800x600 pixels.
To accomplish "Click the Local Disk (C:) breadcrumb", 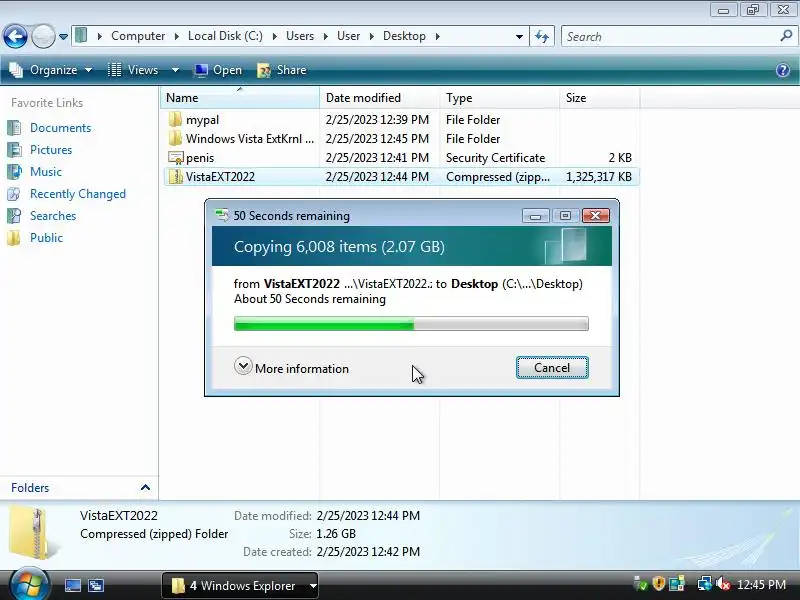I will tap(225, 36).
